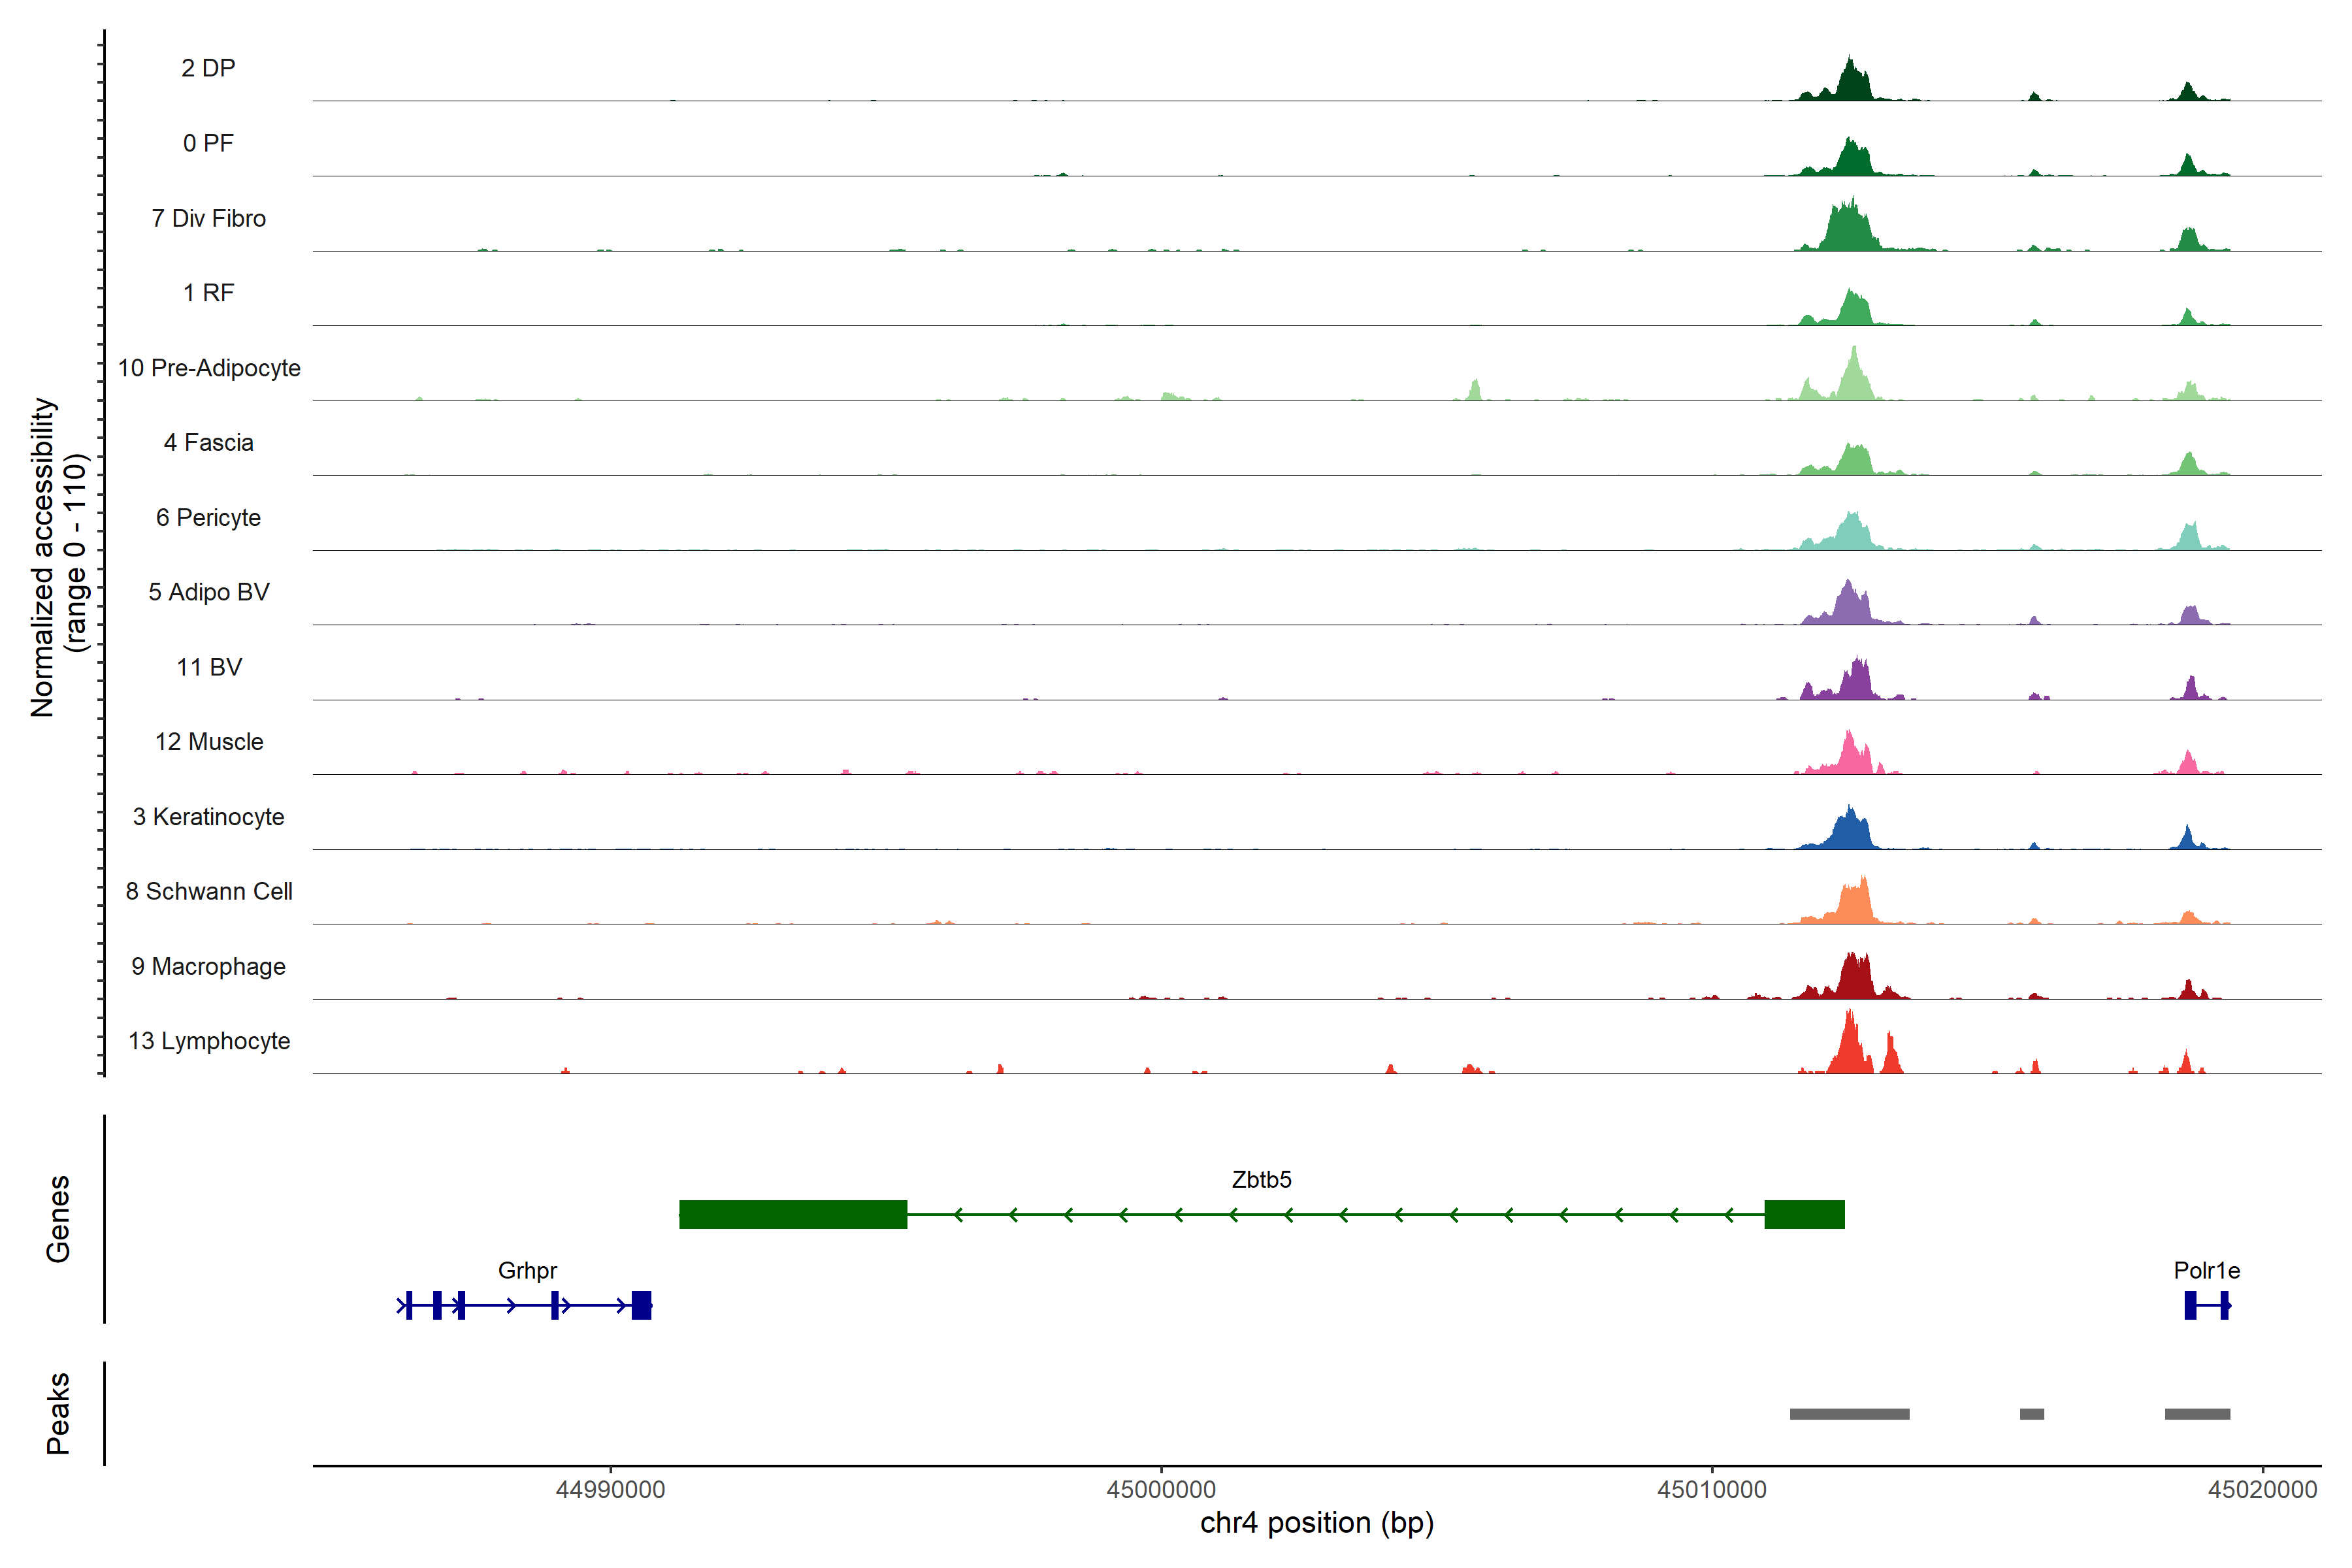Screen dimensions: 2352x1568
Task: Click the 8 Schwann Cell track label
Action: [x=209, y=891]
